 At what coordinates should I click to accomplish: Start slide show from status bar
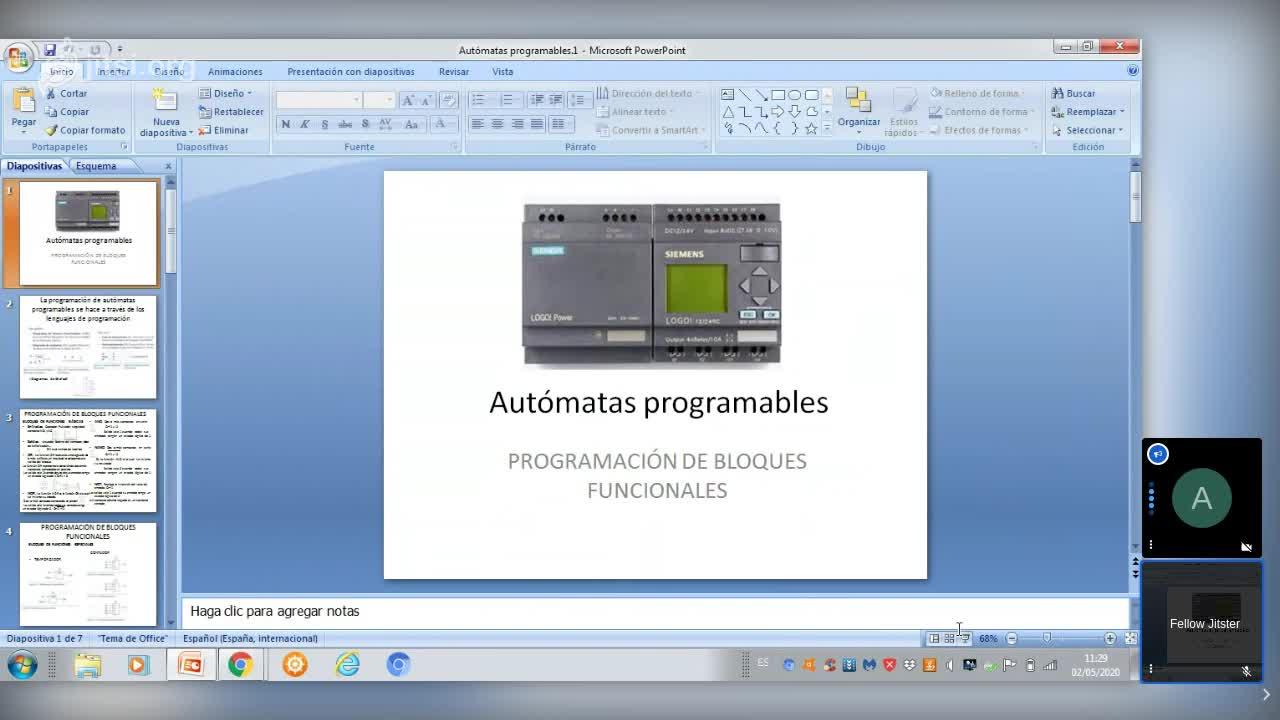coord(964,638)
